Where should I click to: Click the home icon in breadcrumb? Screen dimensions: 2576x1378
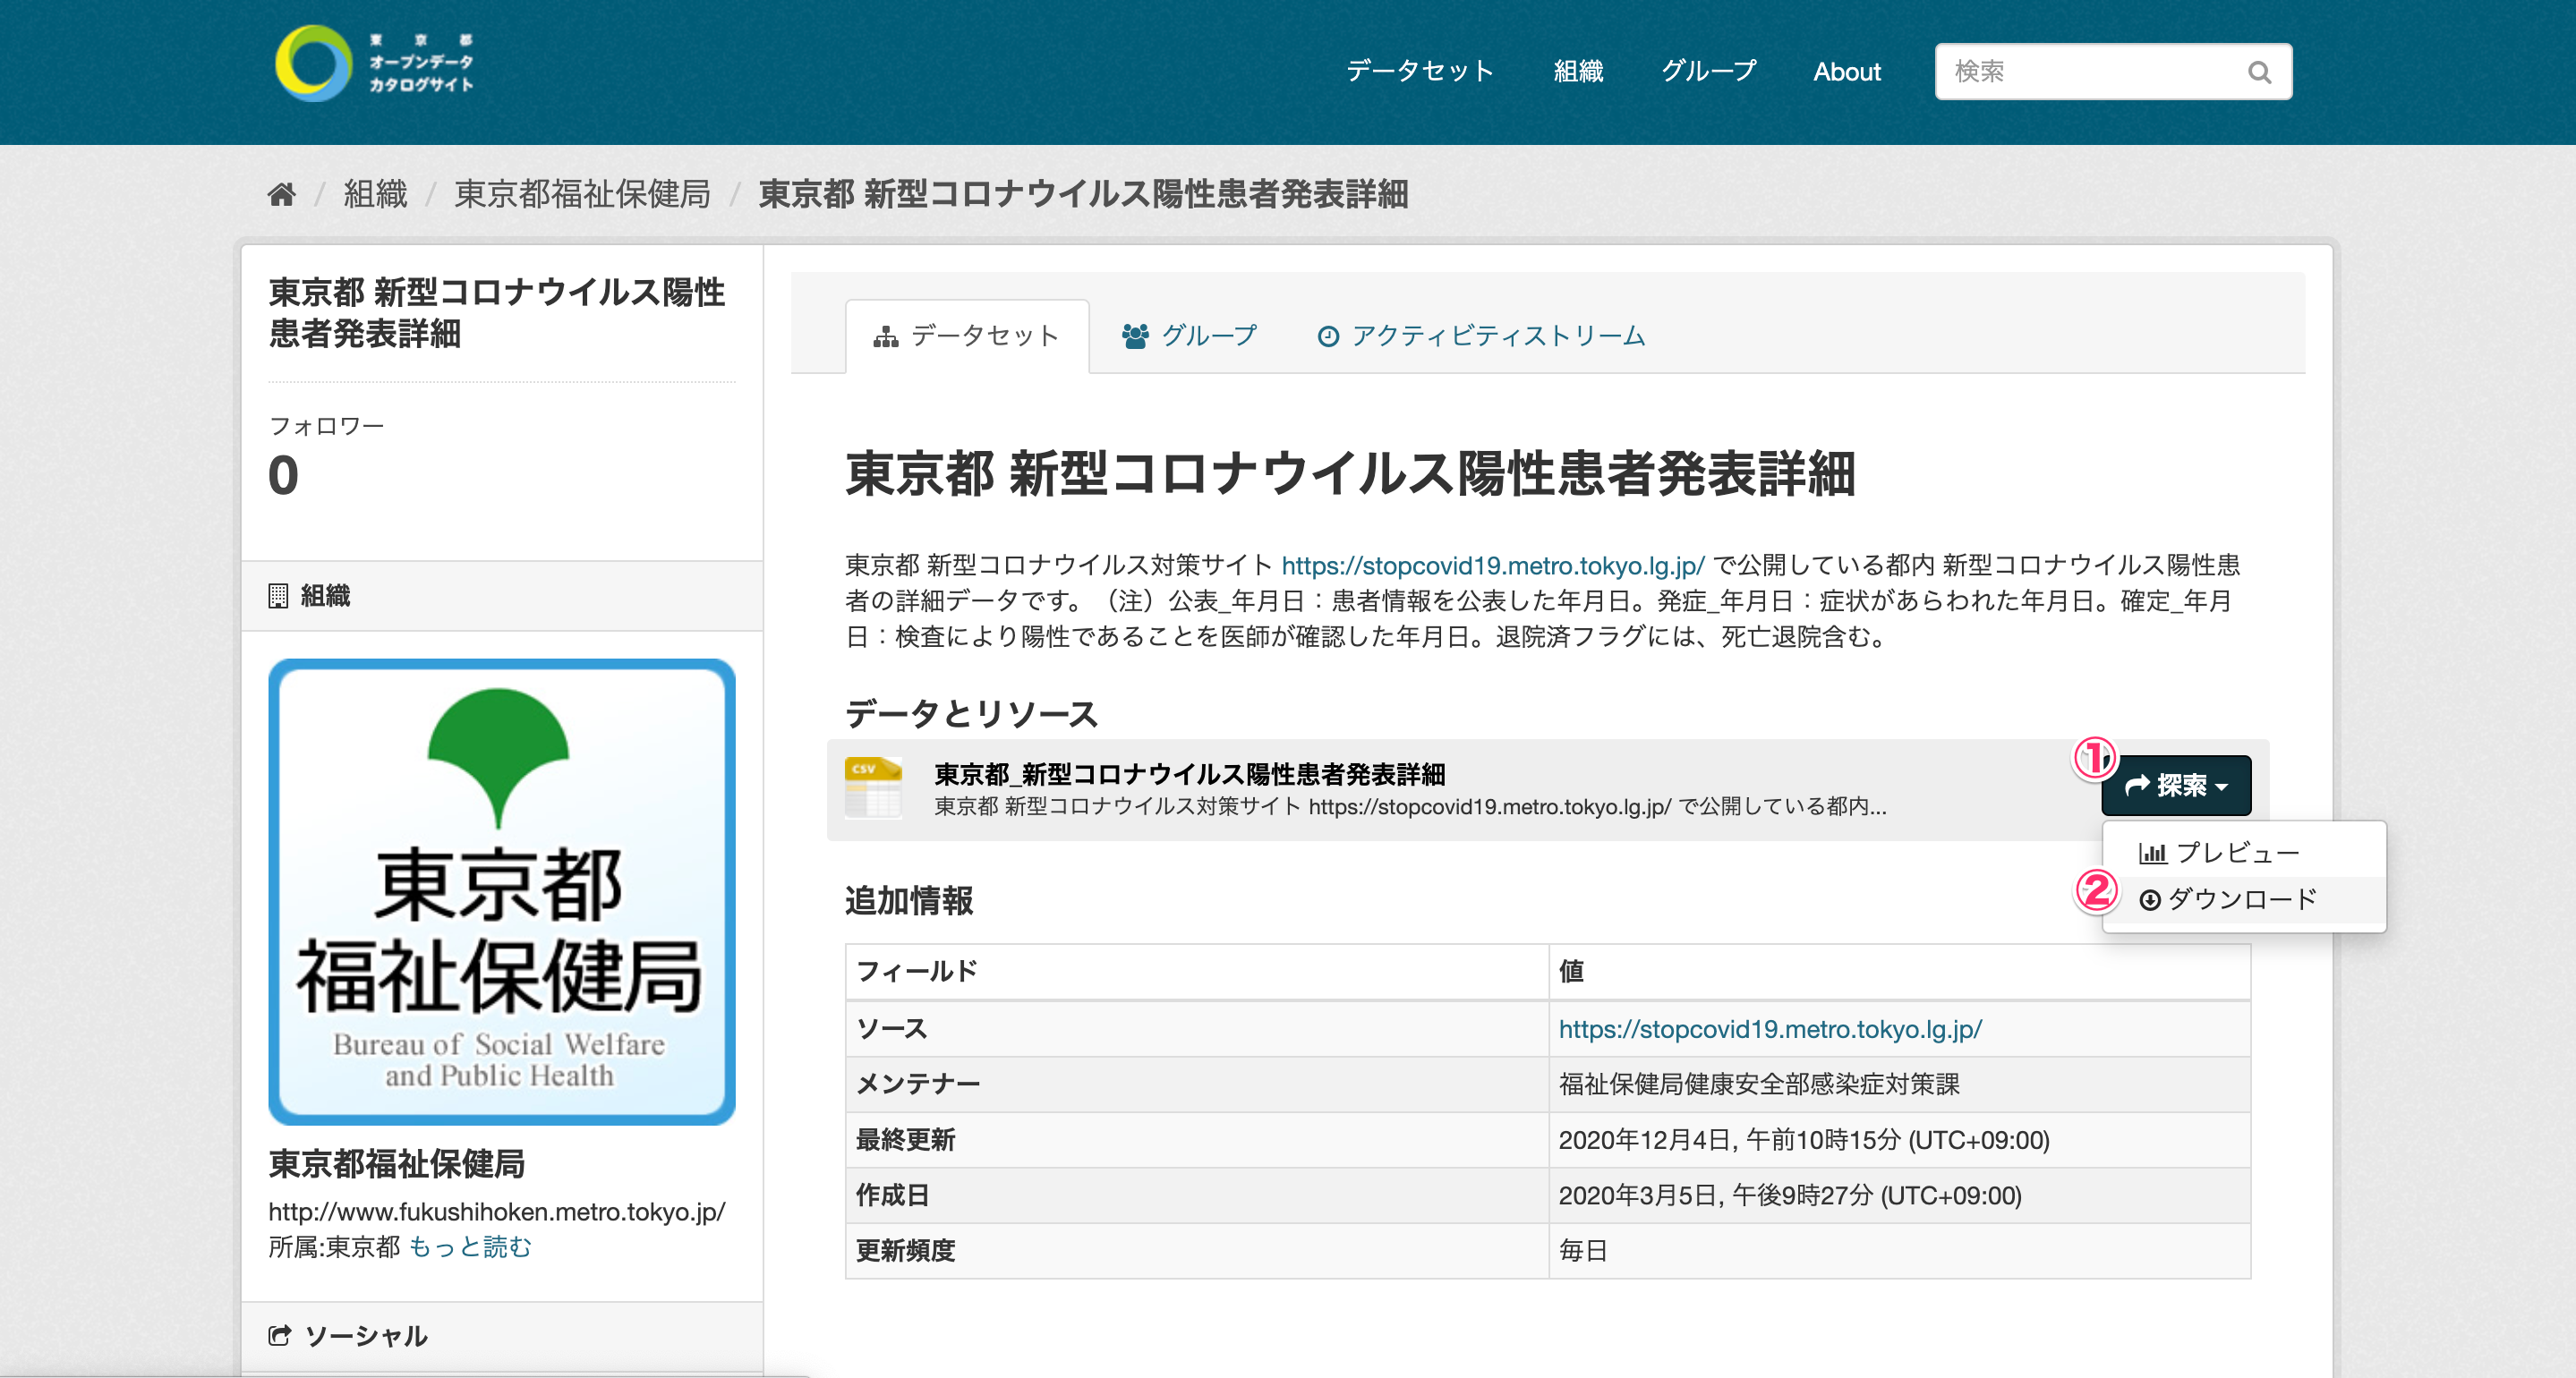(281, 194)
